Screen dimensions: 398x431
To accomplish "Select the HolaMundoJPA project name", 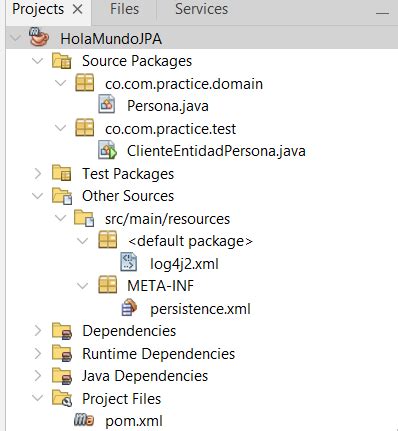I will click(111, 39).
